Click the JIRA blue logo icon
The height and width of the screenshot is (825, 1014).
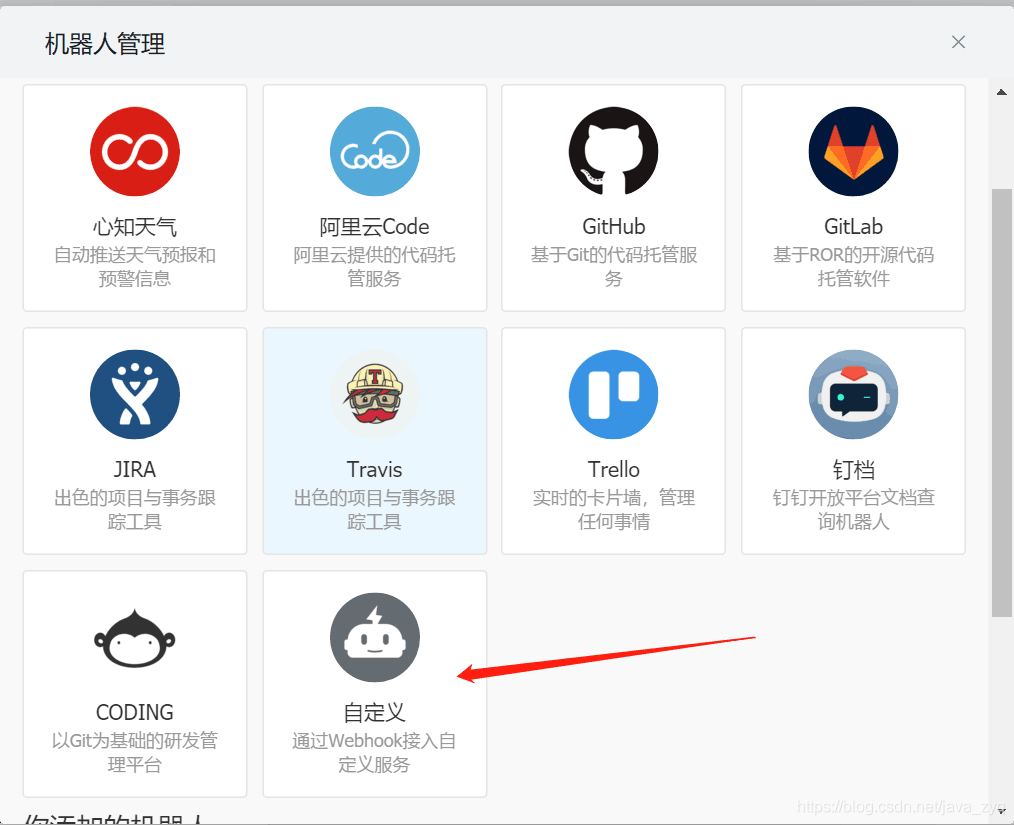click(x=135, y=394)
